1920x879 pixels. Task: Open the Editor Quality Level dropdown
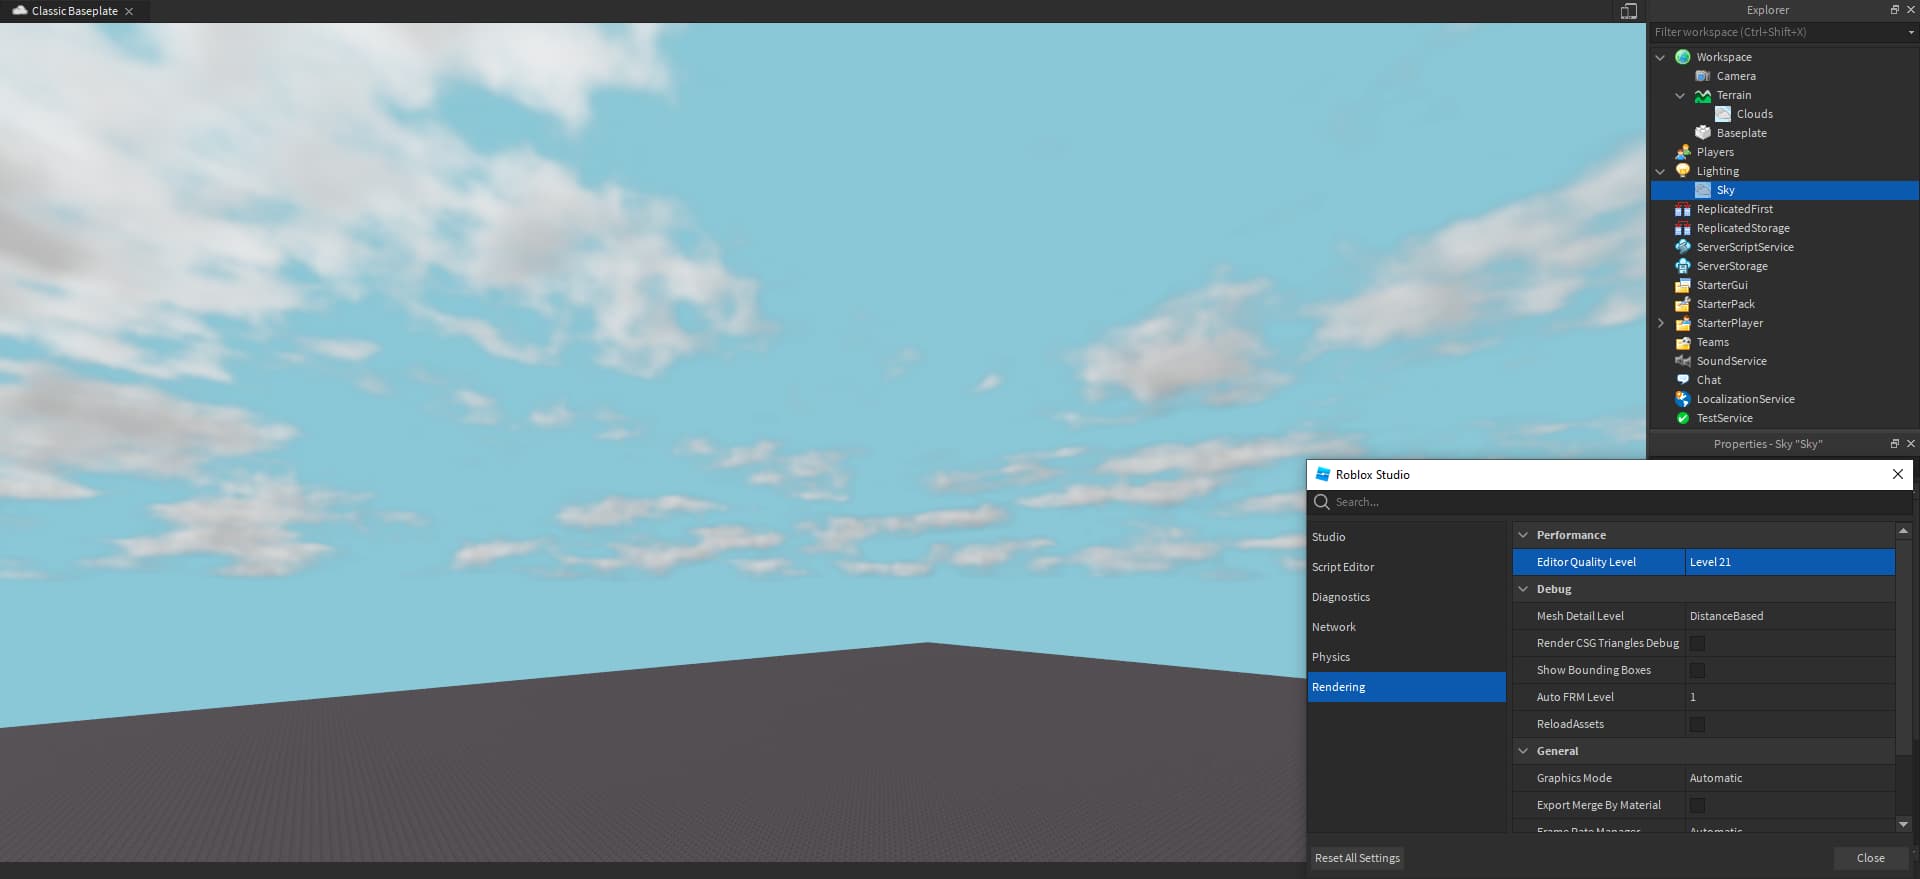(1790, 562)
